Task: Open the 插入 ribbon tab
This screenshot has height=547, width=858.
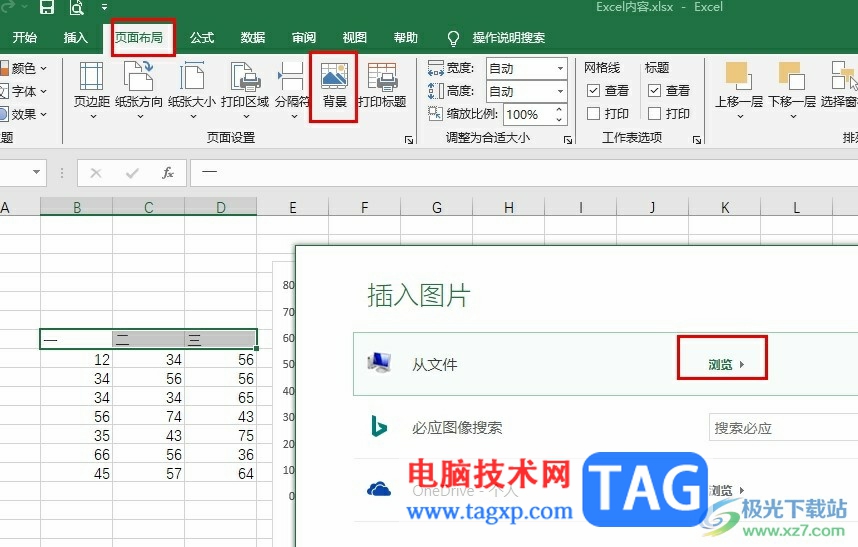Action: (76, 38)
